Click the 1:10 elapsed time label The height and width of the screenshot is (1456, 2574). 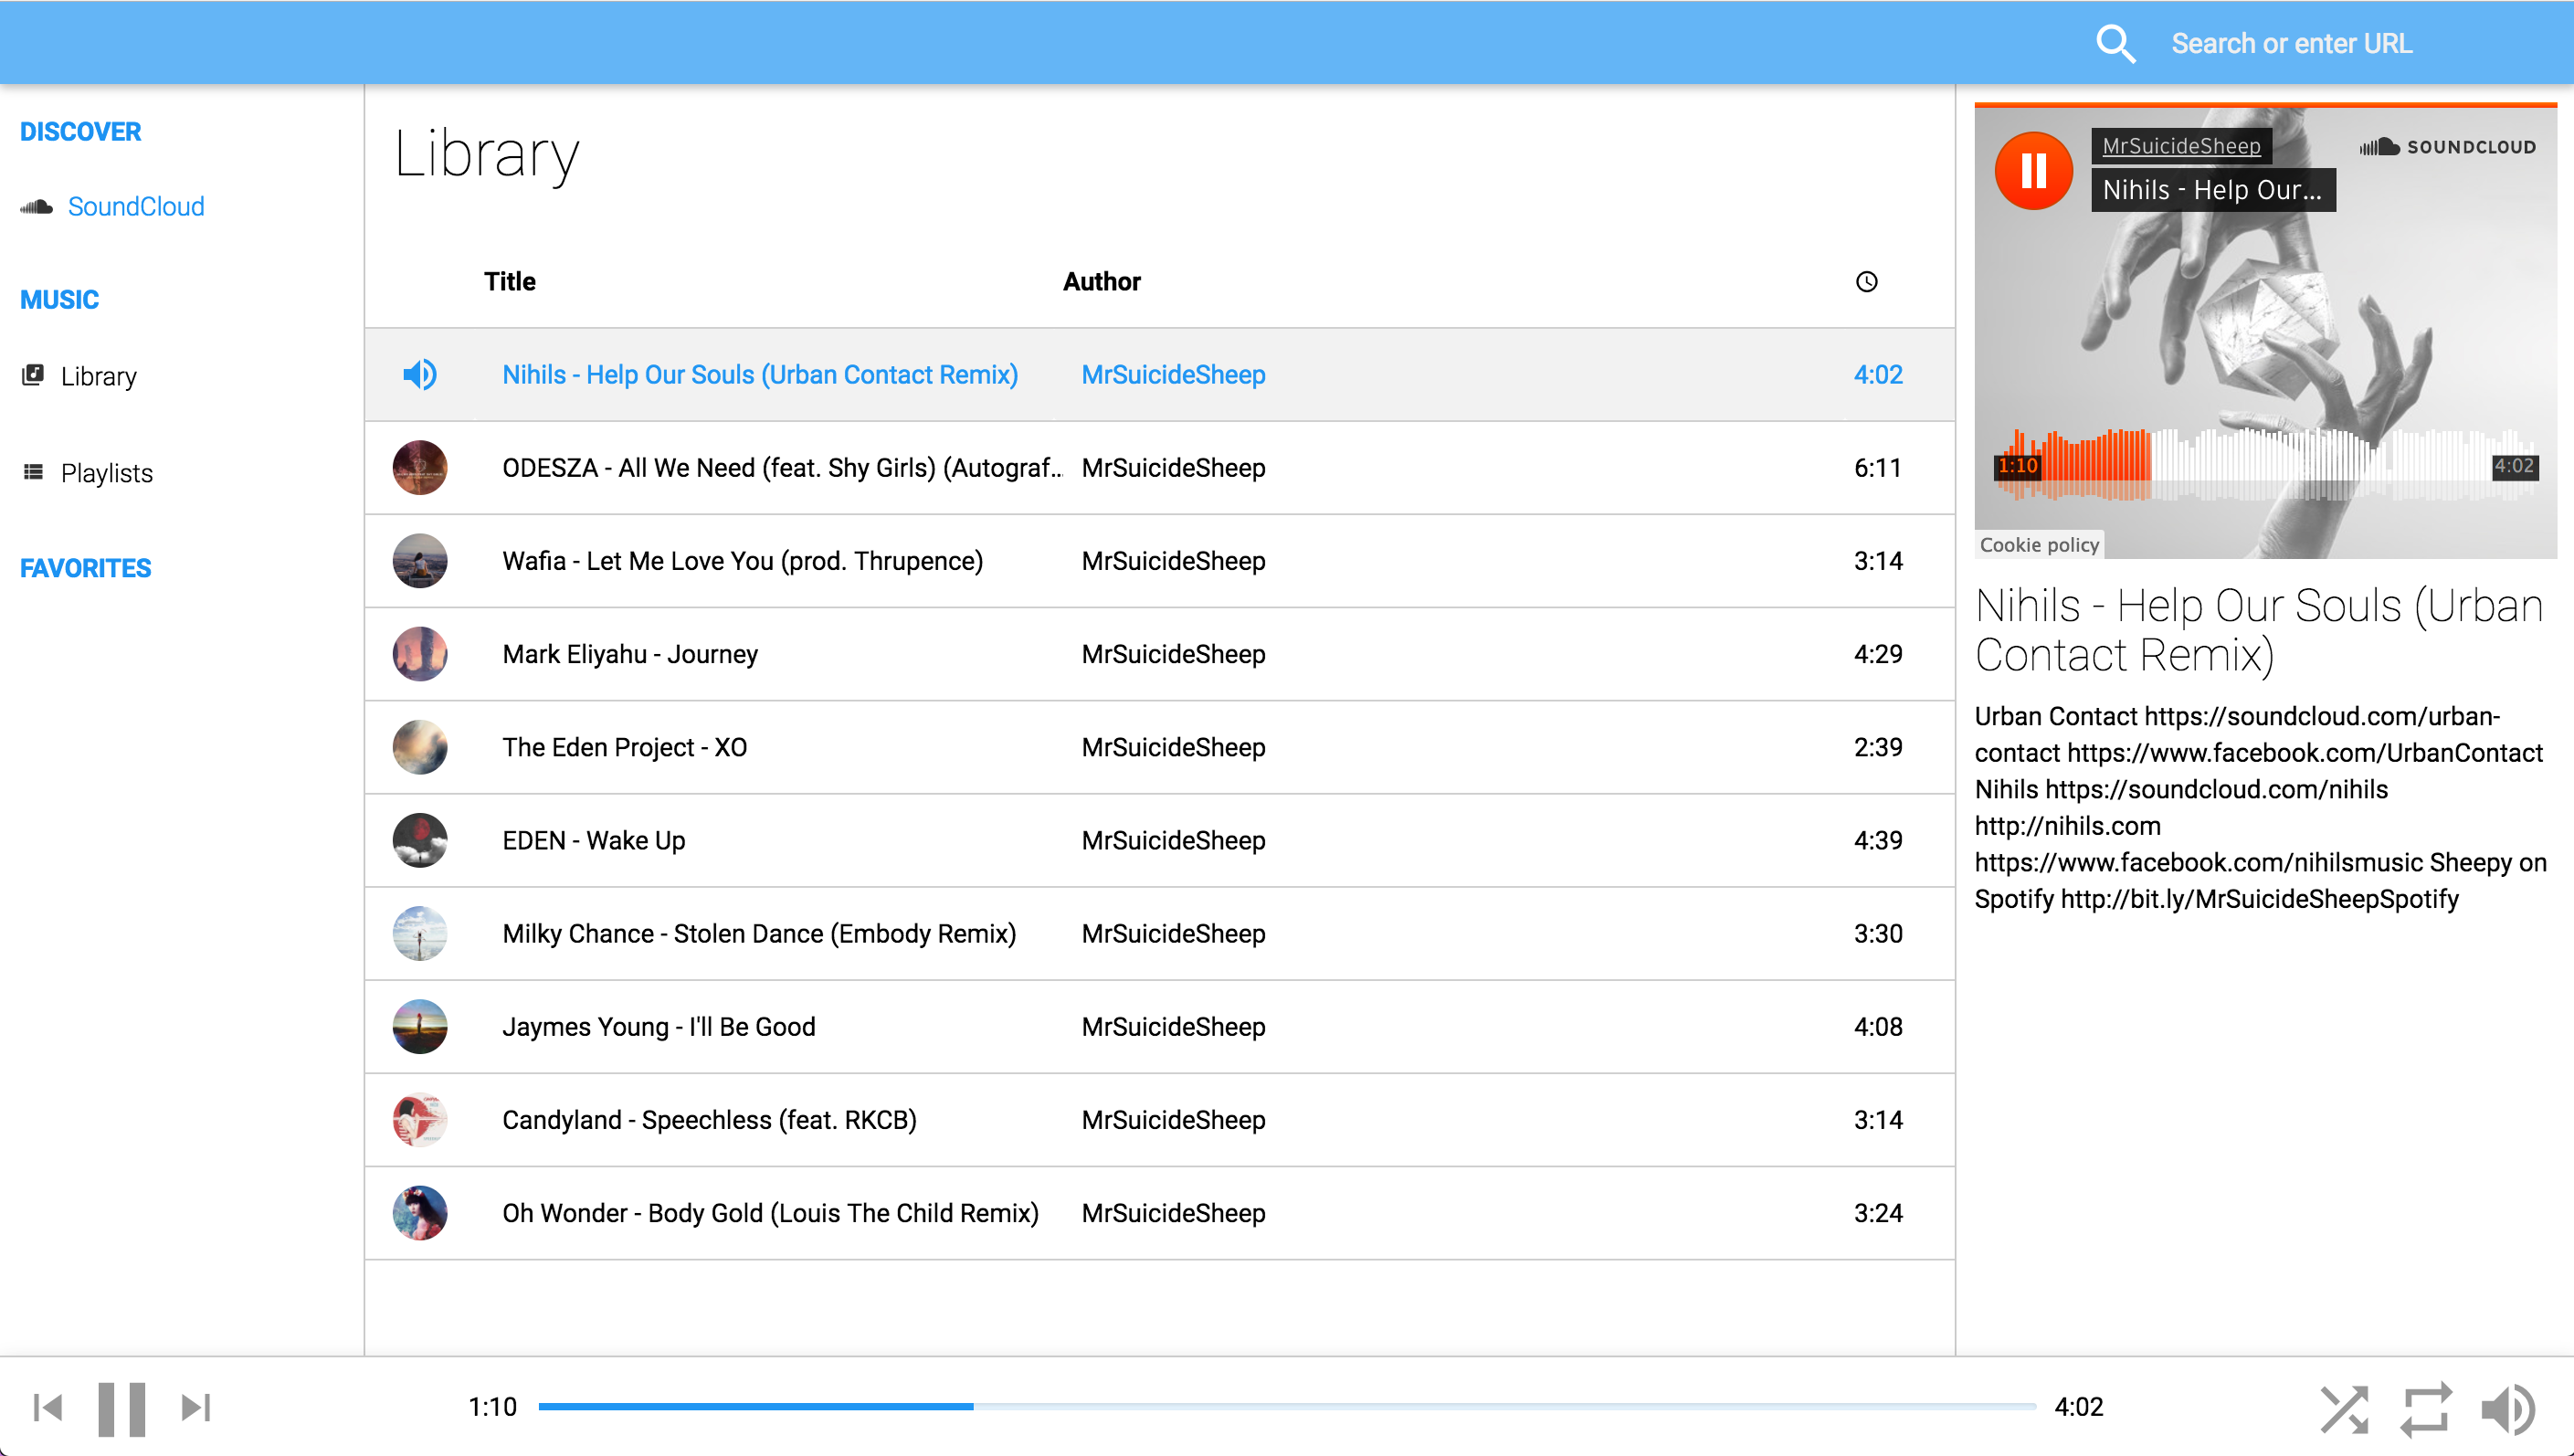492,1406
